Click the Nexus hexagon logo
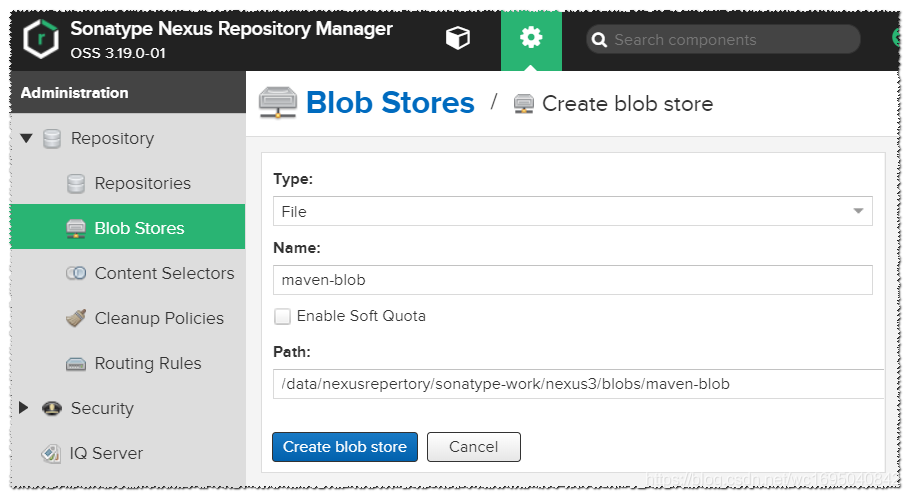 (41, 39)
